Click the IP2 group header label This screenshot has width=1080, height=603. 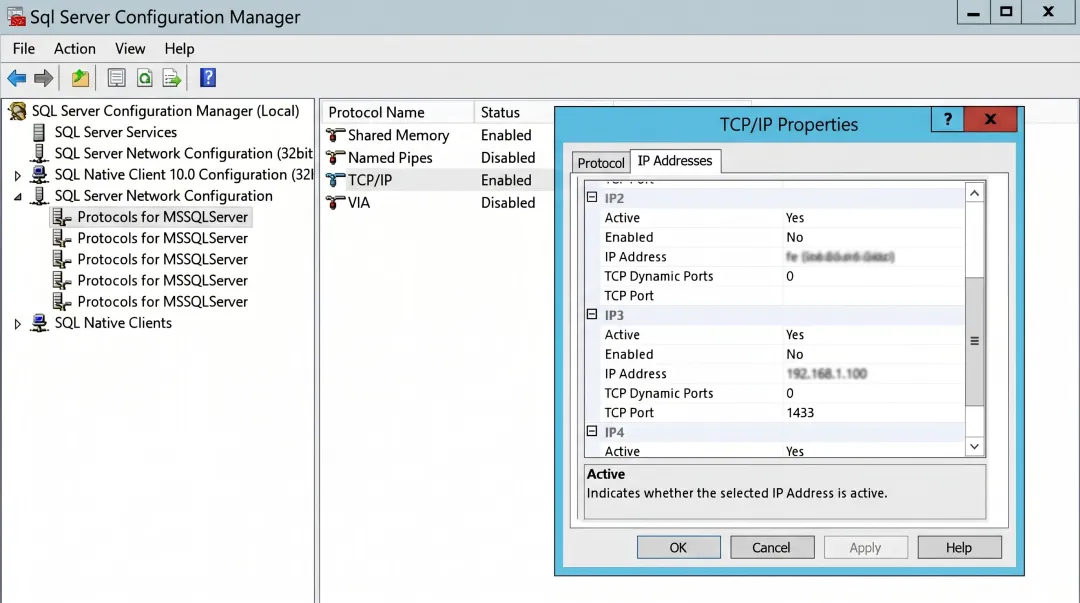(x=614, y=198)
